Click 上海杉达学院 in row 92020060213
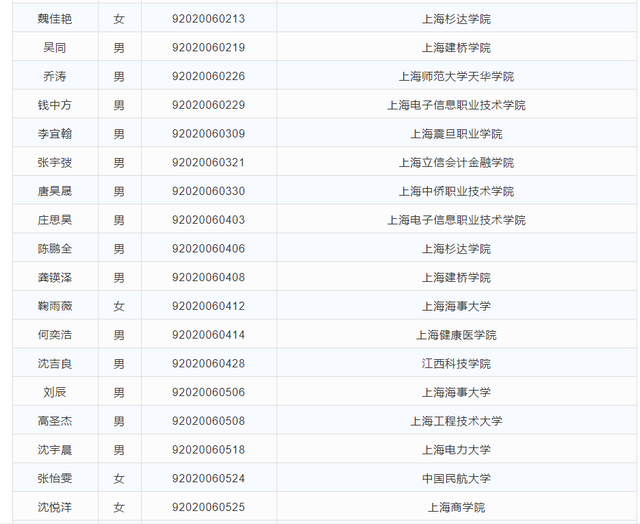This screenshot has height=524, width=640. 456,19
